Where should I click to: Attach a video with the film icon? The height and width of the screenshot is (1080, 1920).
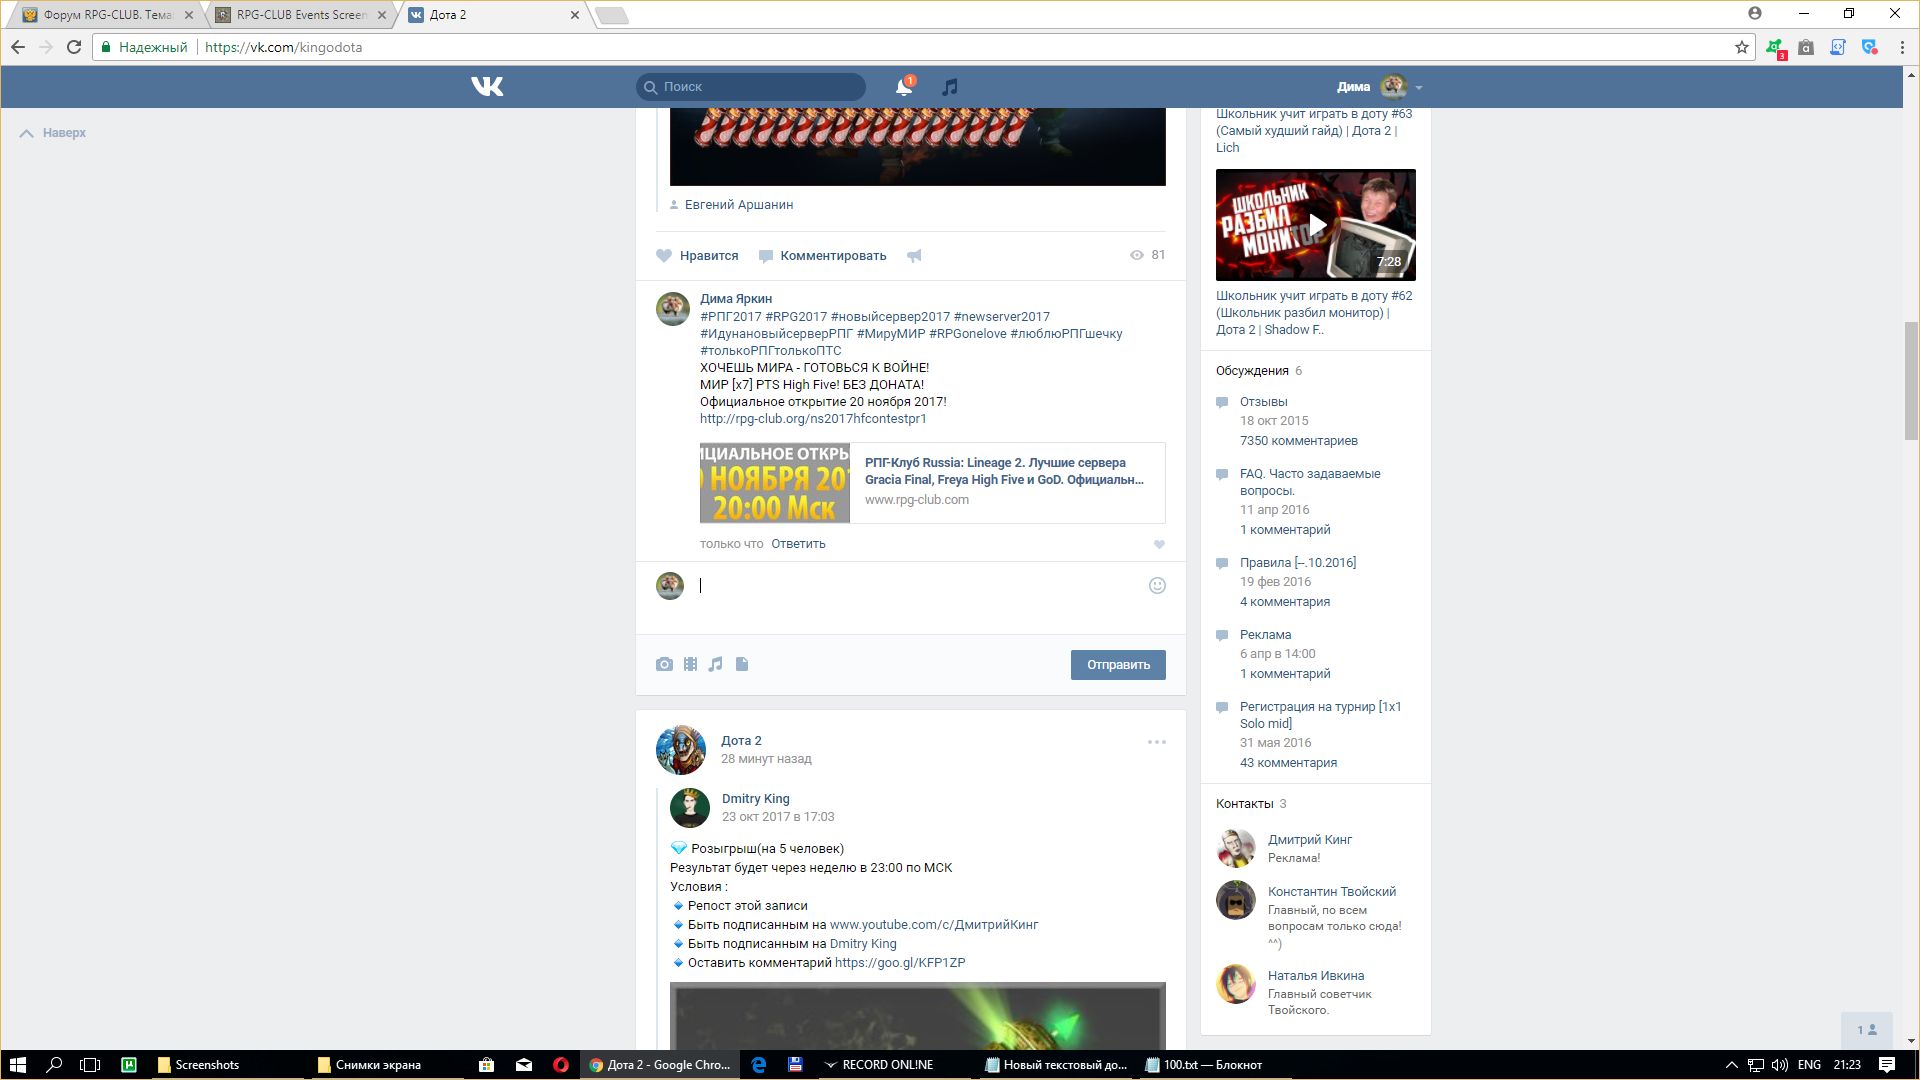tap(690, 664)
